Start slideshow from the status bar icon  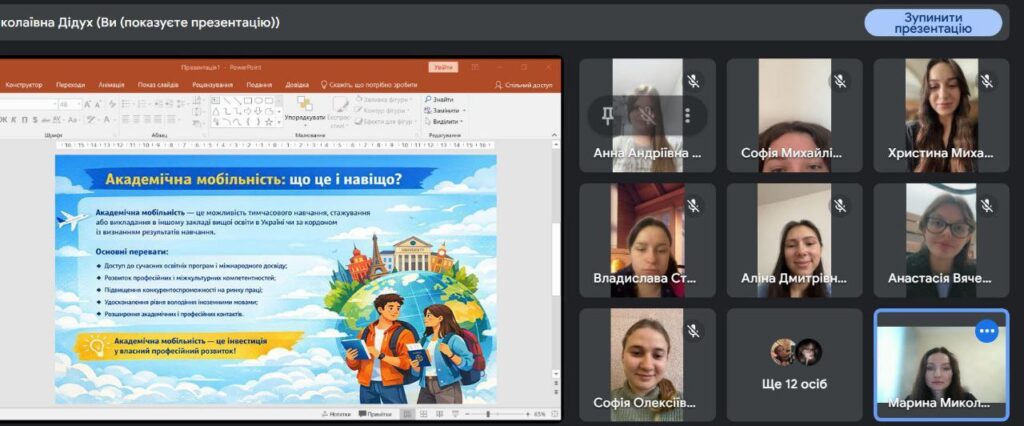pyautogui.click(x=453, y=413)
